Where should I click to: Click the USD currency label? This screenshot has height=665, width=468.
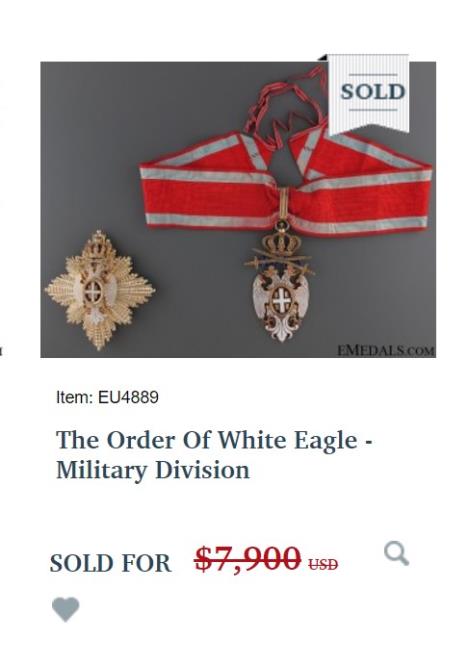[x=323, y=564]
